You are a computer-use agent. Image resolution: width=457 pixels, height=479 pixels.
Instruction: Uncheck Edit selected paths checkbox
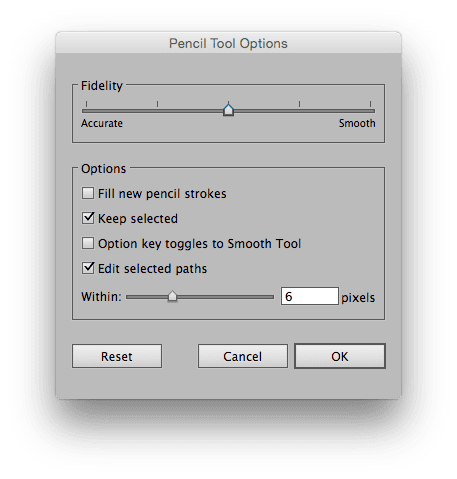click(88, 268)
